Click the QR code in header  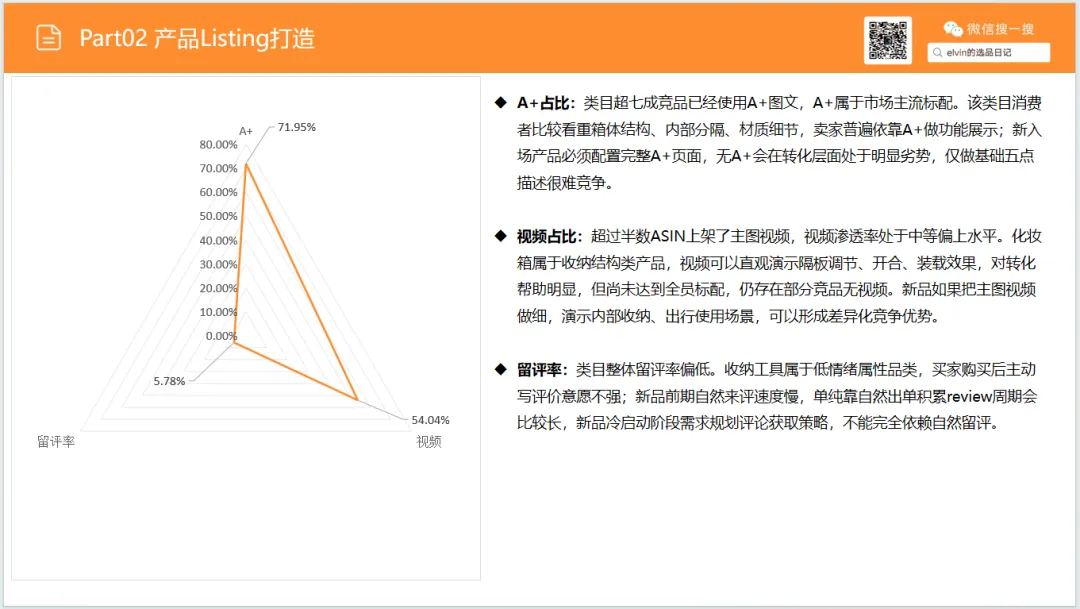point(888,41)
